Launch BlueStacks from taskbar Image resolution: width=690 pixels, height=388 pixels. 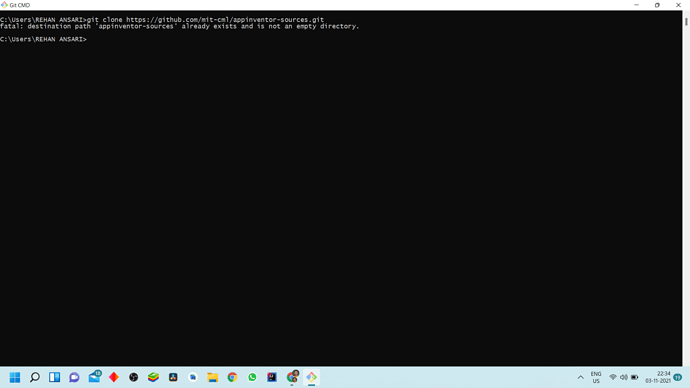click(x=154, y=377)
